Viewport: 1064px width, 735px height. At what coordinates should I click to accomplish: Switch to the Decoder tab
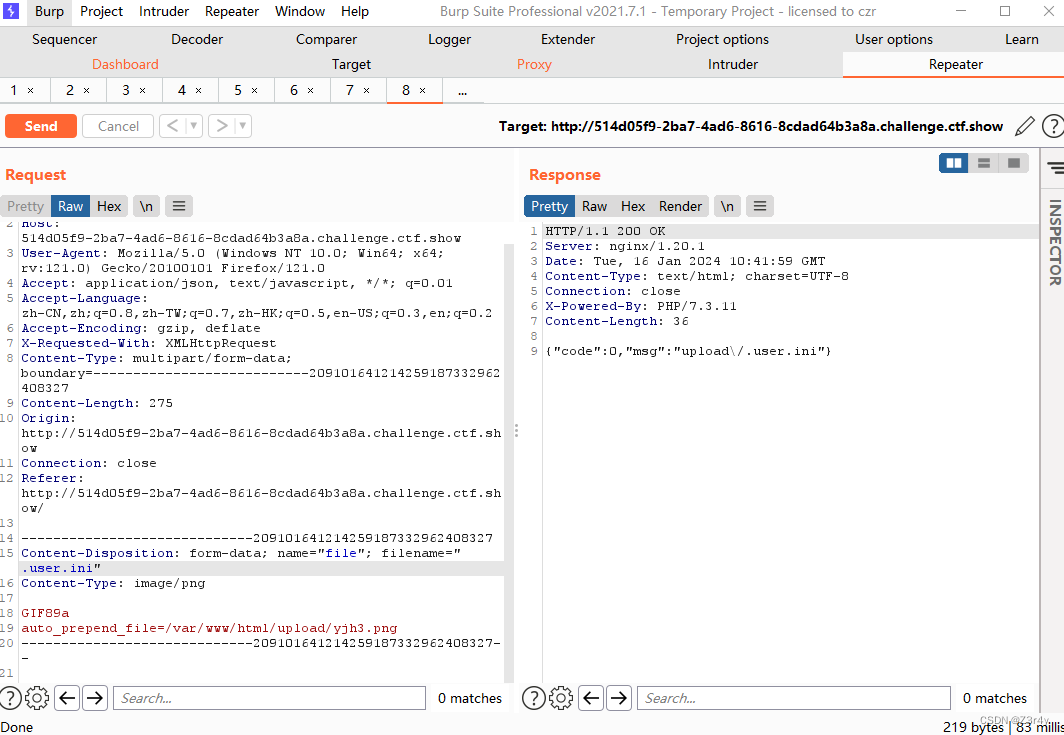[197, 39]
